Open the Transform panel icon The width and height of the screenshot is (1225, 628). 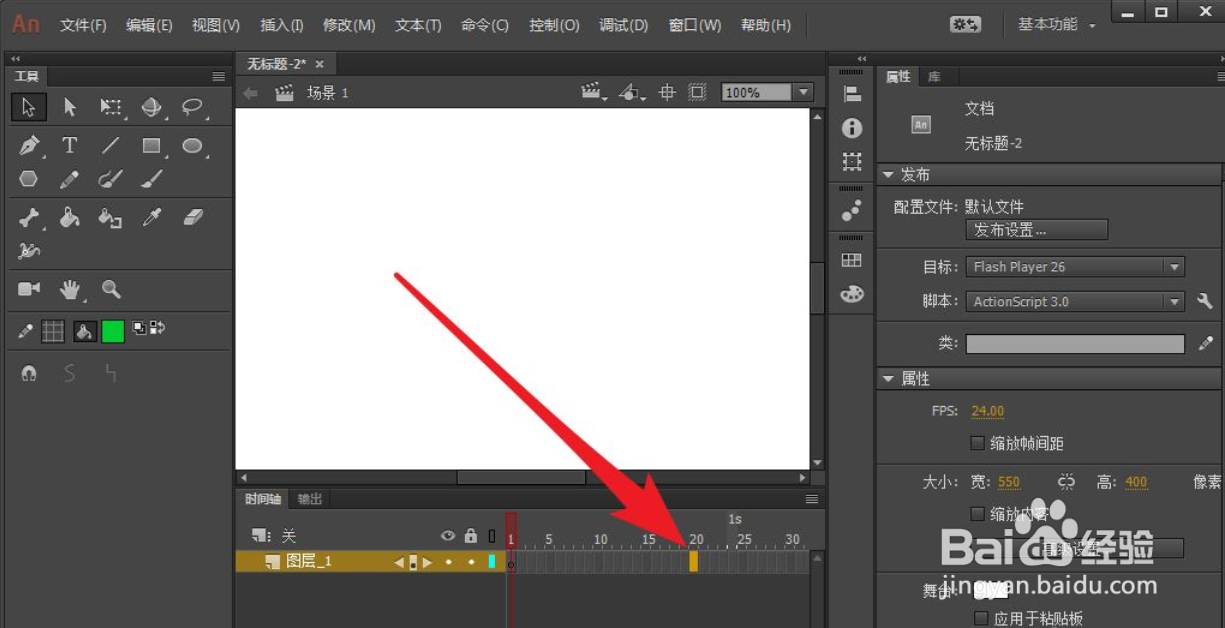pos(852,161)
